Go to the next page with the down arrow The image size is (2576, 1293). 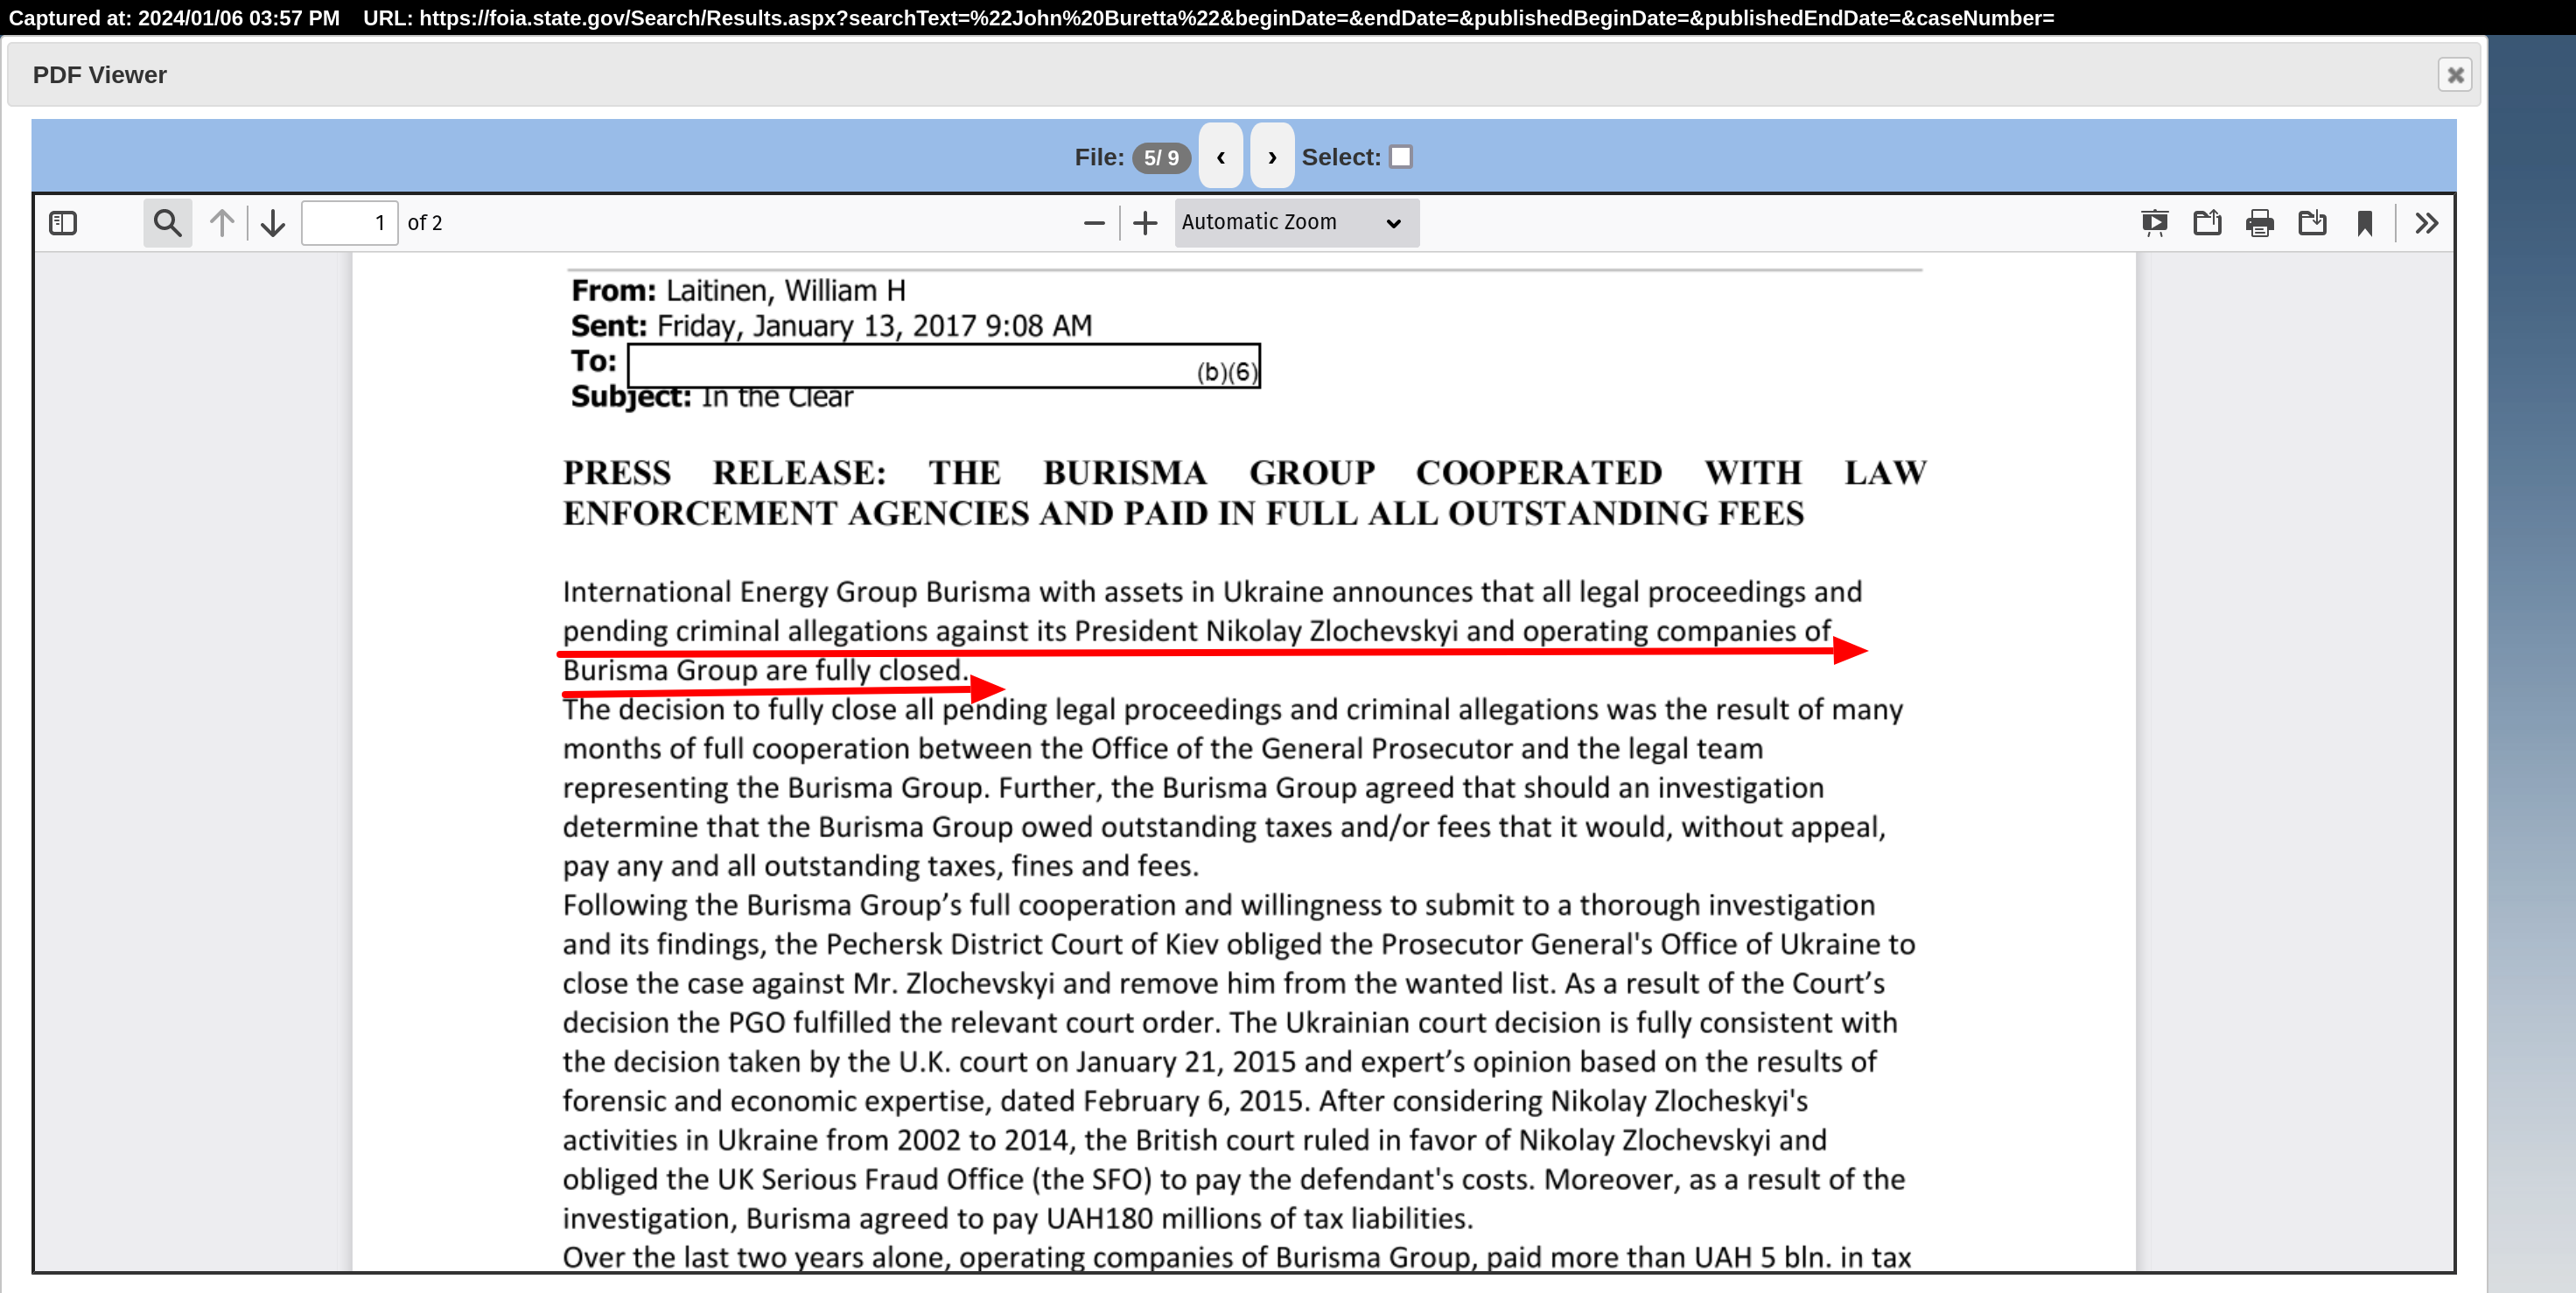pyautogui.click(x=272, y=222)
